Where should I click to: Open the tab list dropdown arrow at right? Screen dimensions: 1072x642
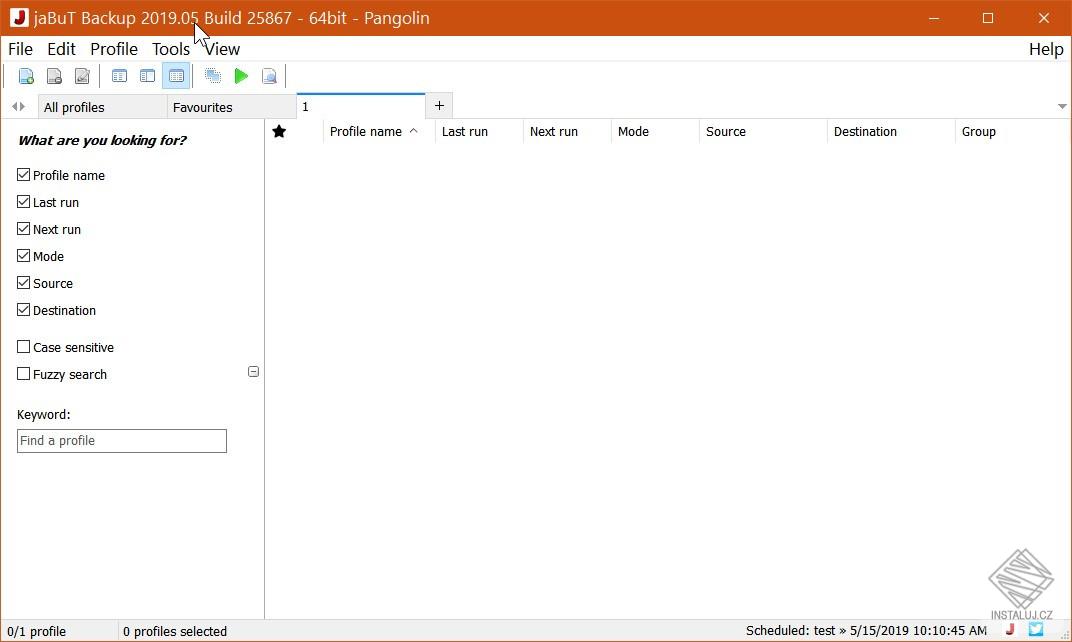click(x=1062, y=107)
